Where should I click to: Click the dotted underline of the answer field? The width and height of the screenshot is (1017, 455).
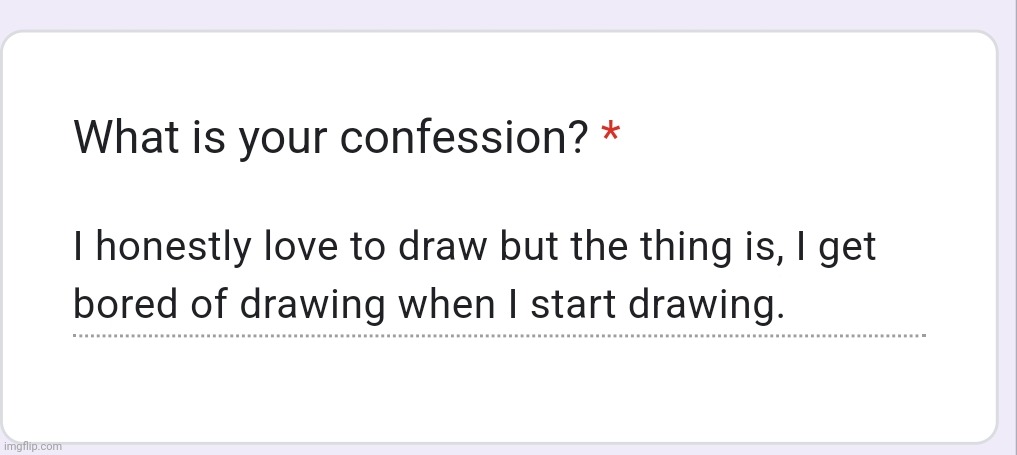(499, 336)
